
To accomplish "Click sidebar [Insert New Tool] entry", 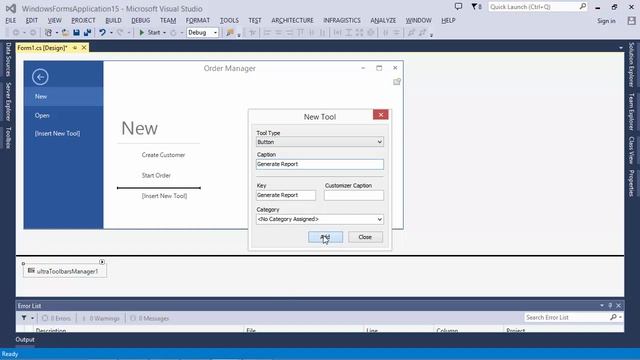I will pos(58,133).
